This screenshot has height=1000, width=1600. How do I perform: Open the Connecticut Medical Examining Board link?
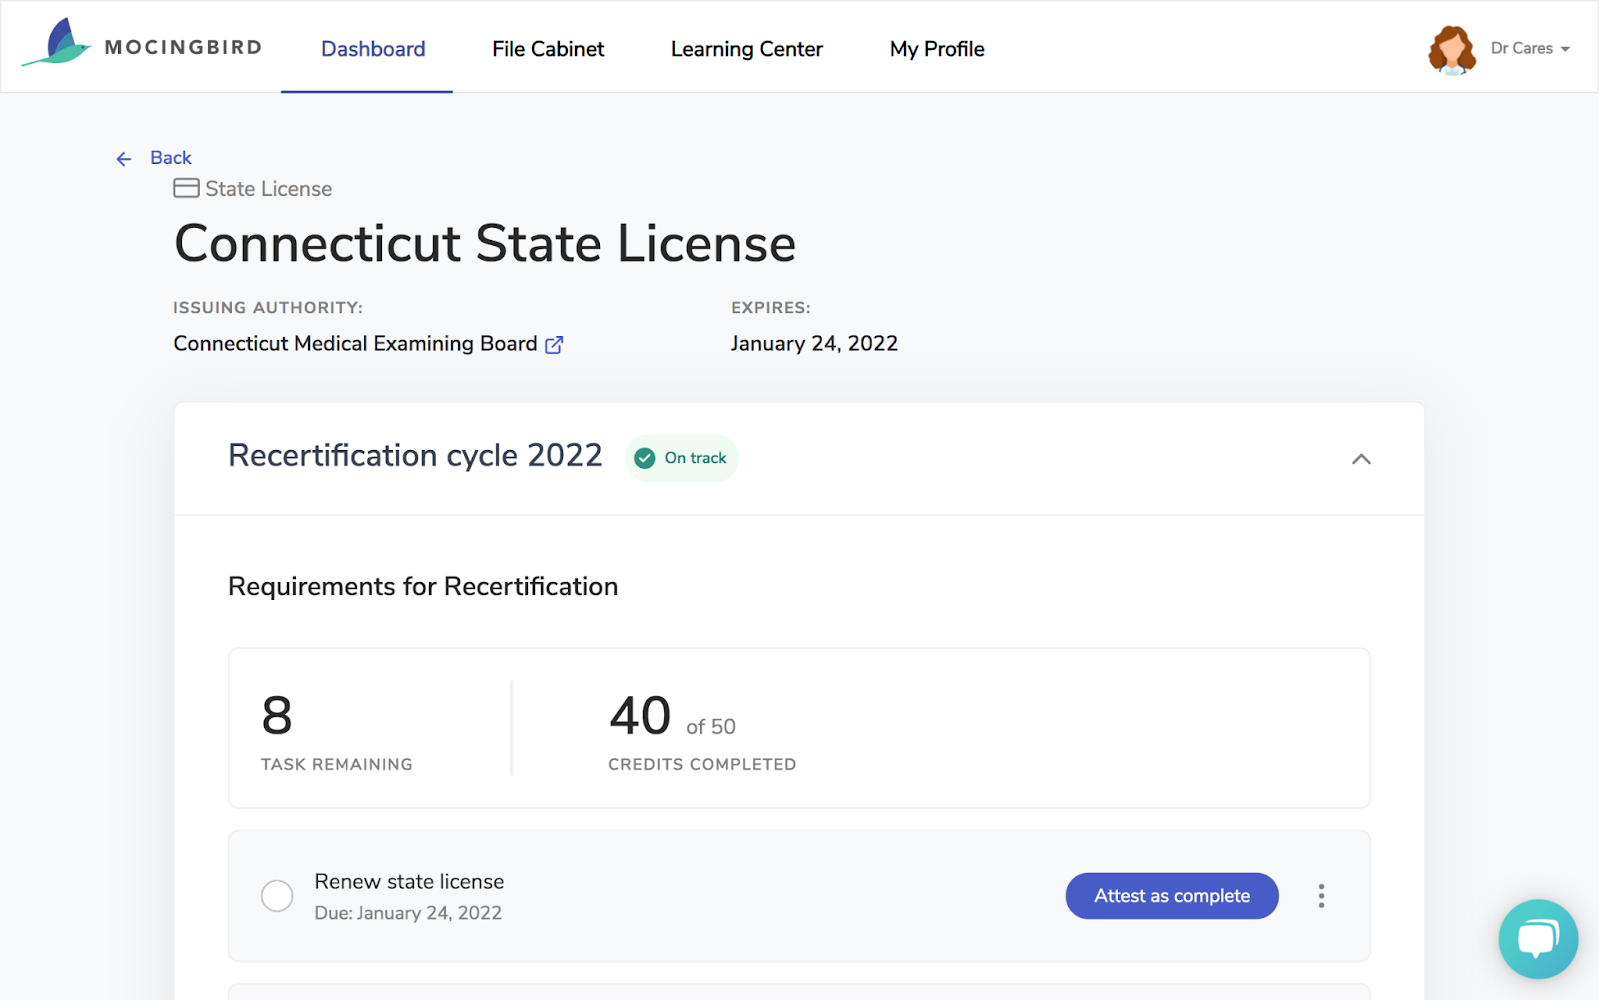[x=355, y=344]
